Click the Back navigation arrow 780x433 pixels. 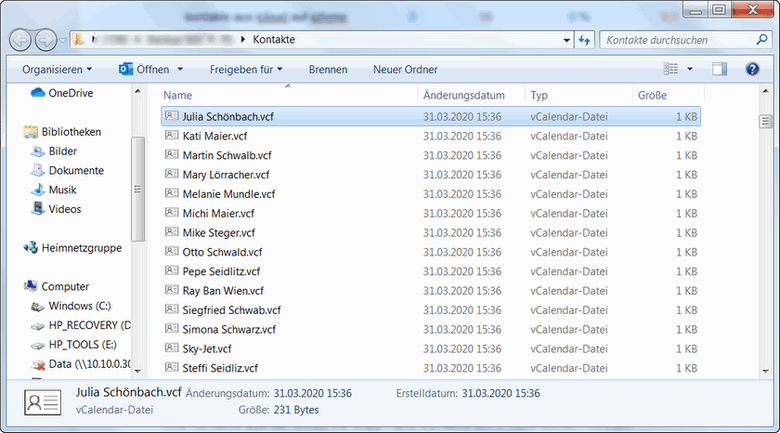point(20,40)
